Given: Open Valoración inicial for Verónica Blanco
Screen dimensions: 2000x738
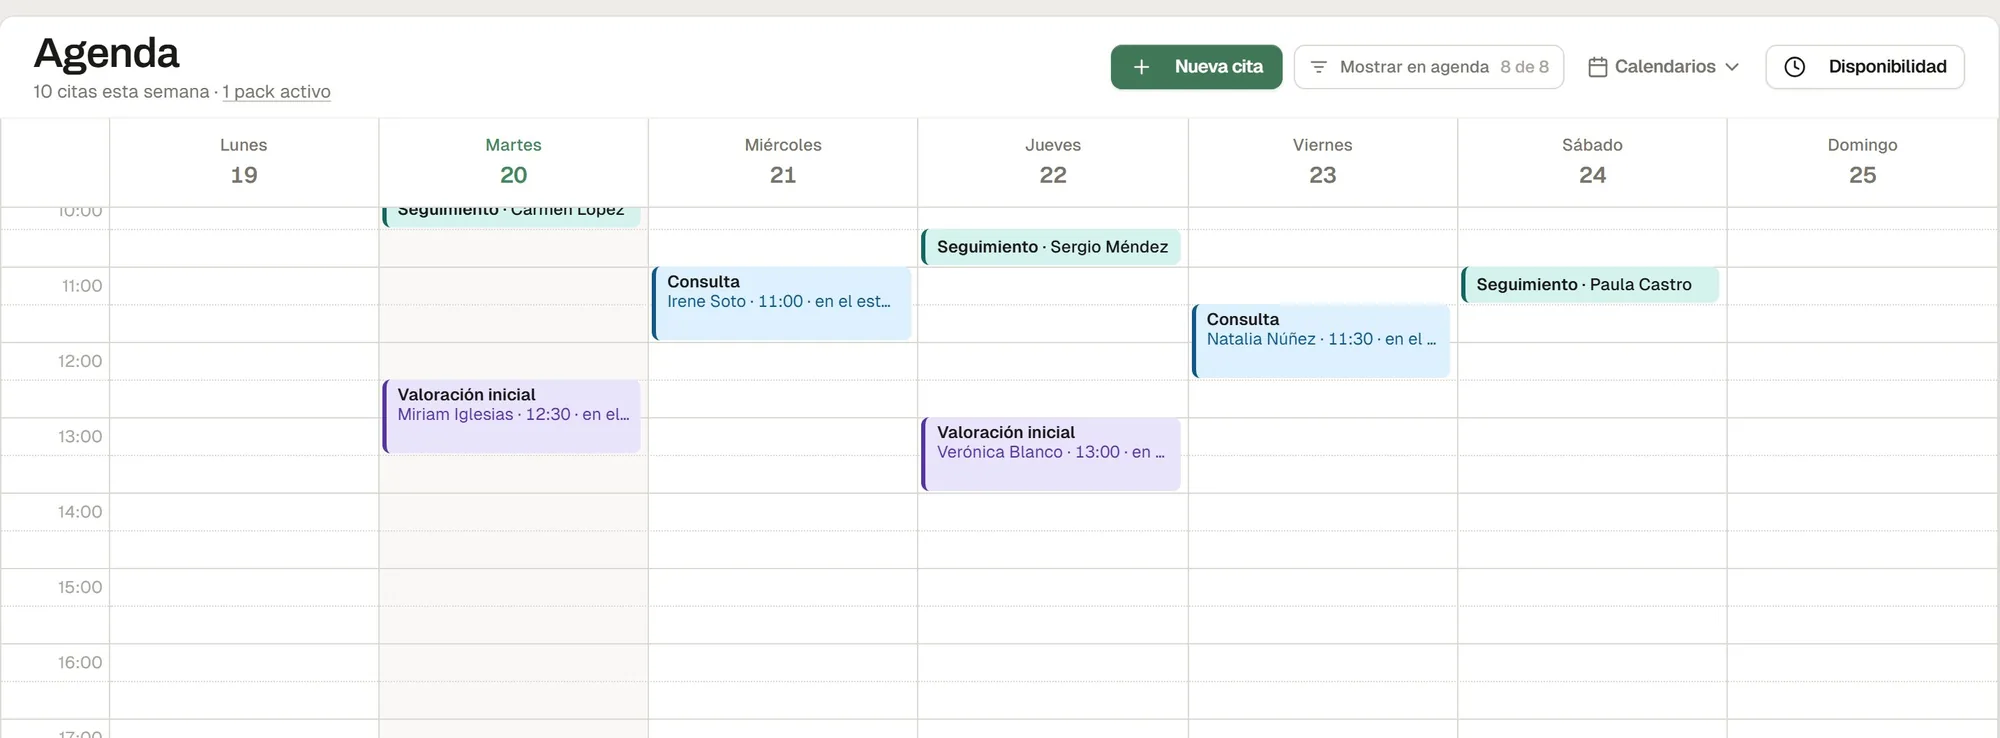Looking at the screenshot, I should coord(1051,454).
